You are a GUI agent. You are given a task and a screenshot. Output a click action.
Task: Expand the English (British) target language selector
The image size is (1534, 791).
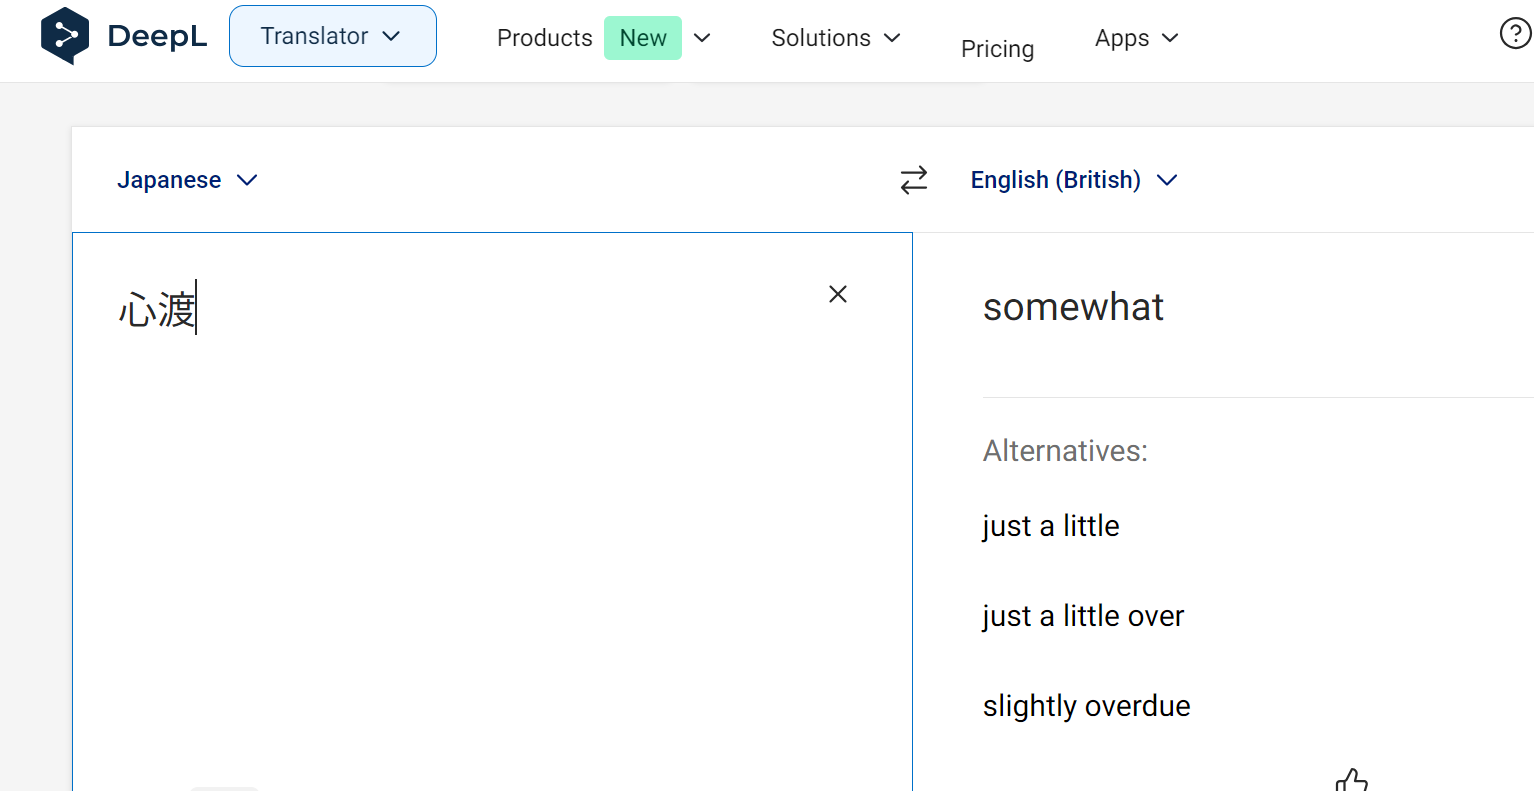point(1073,180)
